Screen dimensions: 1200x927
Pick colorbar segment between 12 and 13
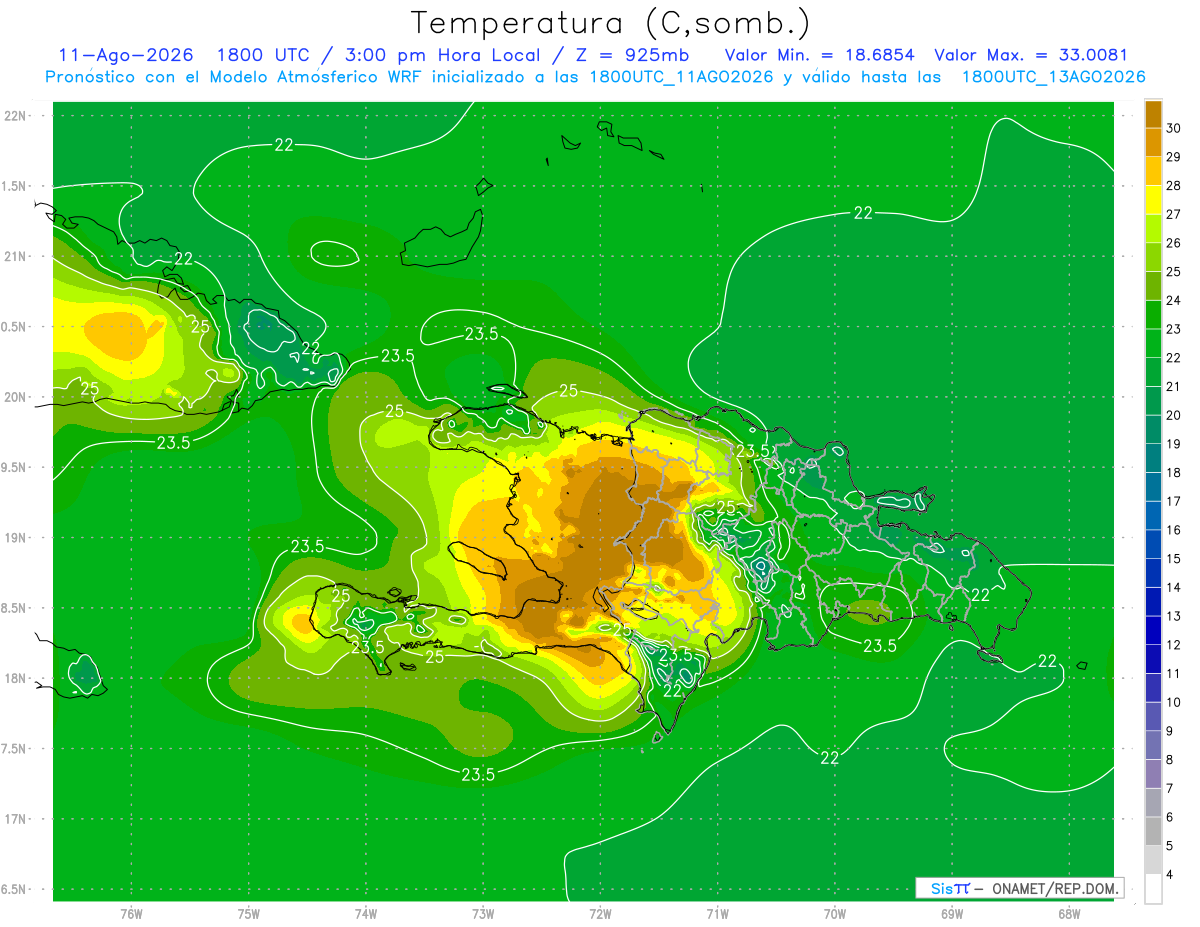point(1153,631)
